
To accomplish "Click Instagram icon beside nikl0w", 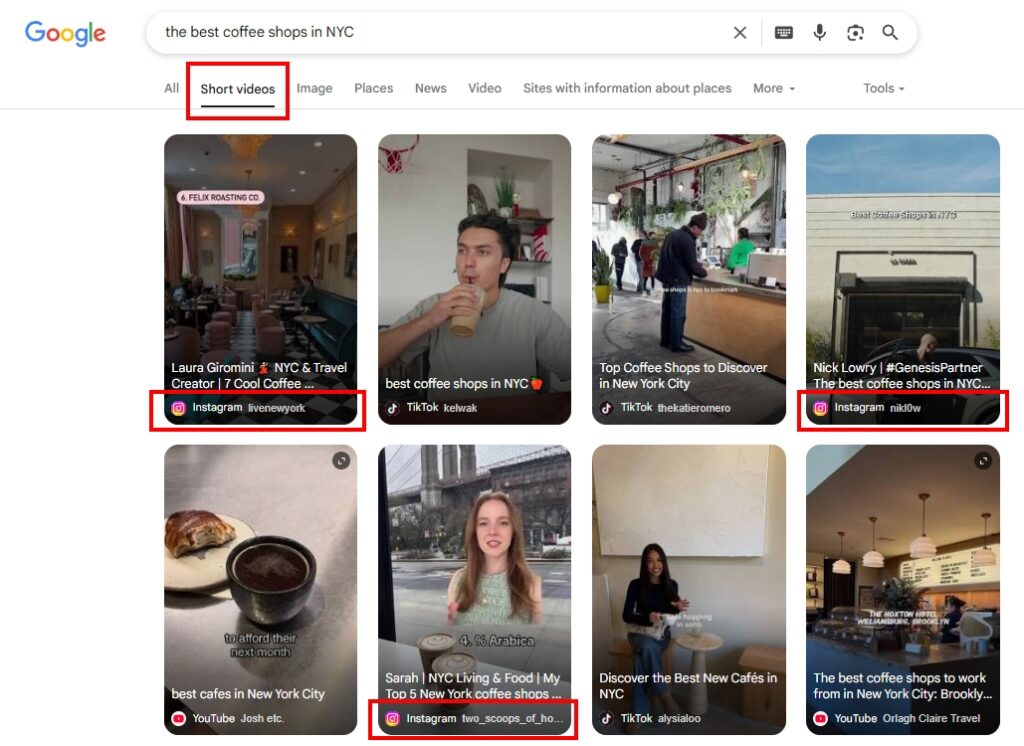I will 820,408.
